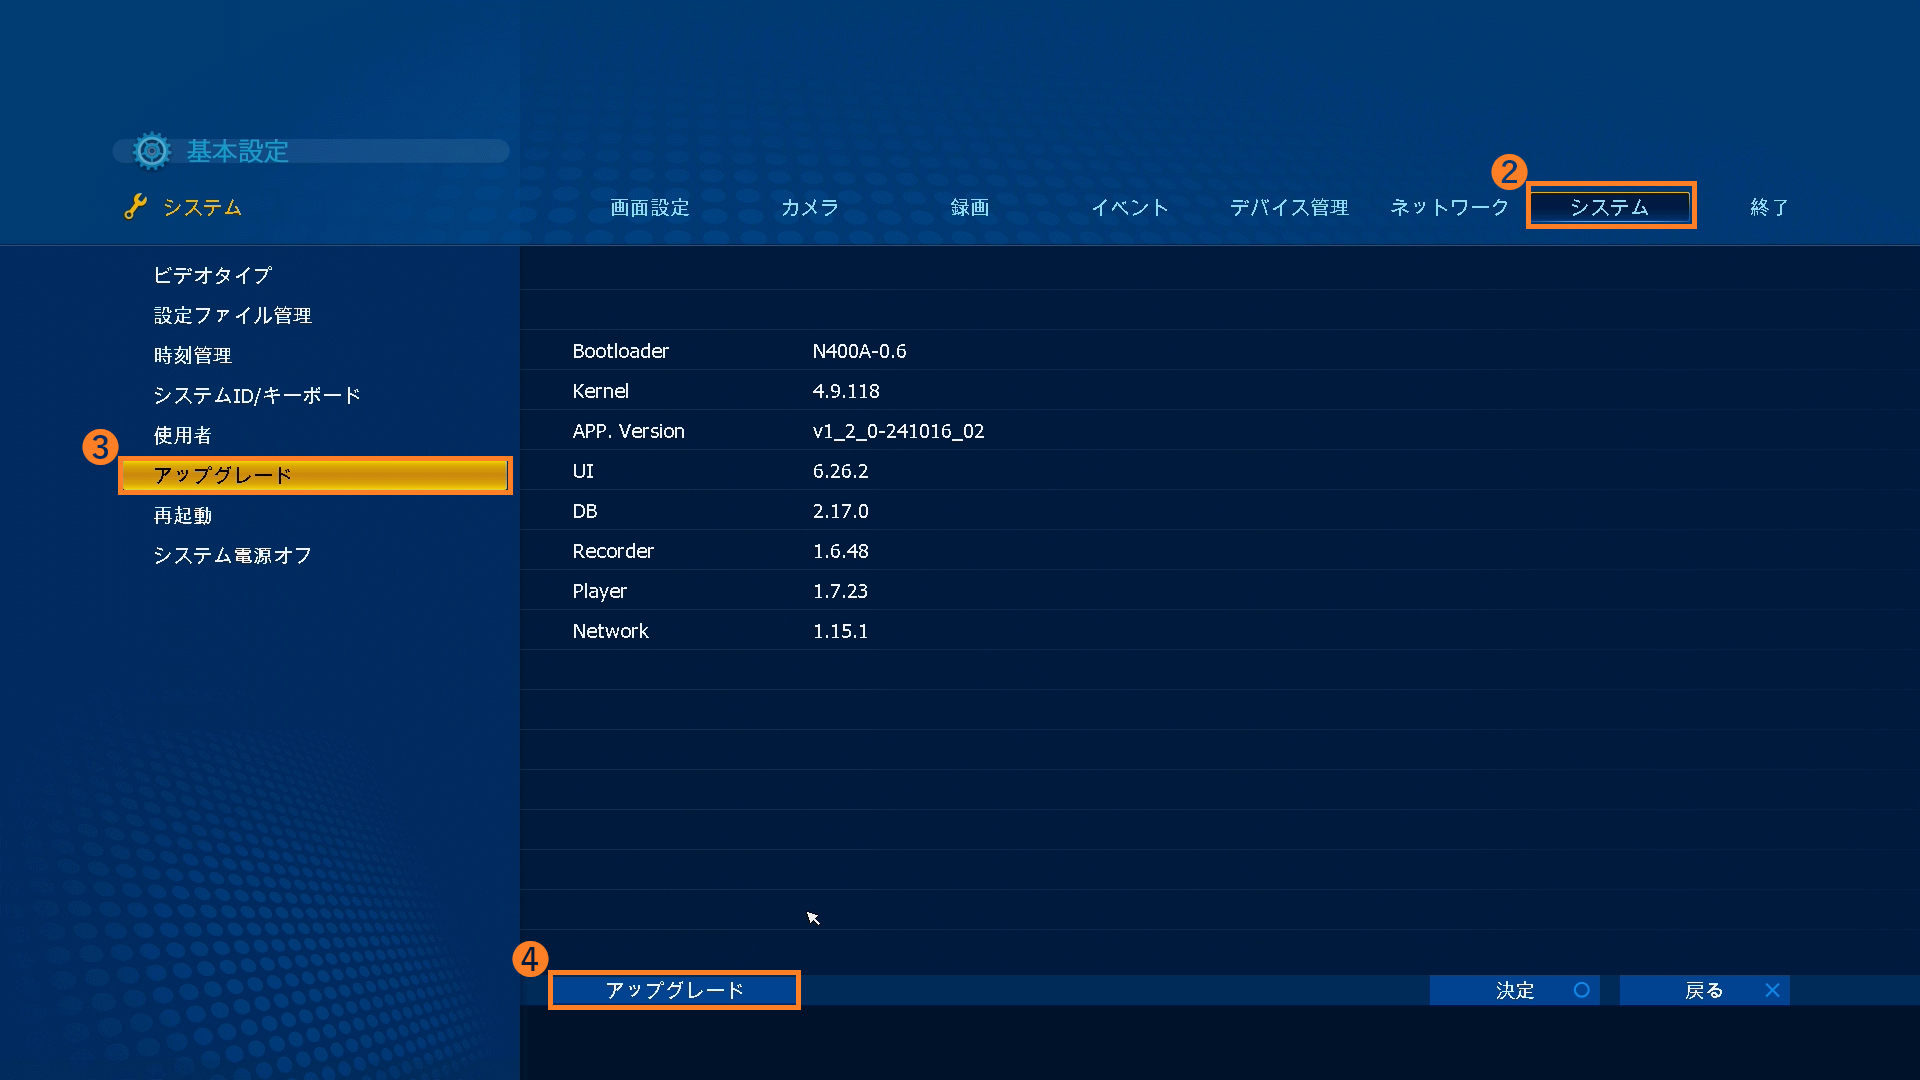Switch to the カメラ tab

click(x=809, y=207)
